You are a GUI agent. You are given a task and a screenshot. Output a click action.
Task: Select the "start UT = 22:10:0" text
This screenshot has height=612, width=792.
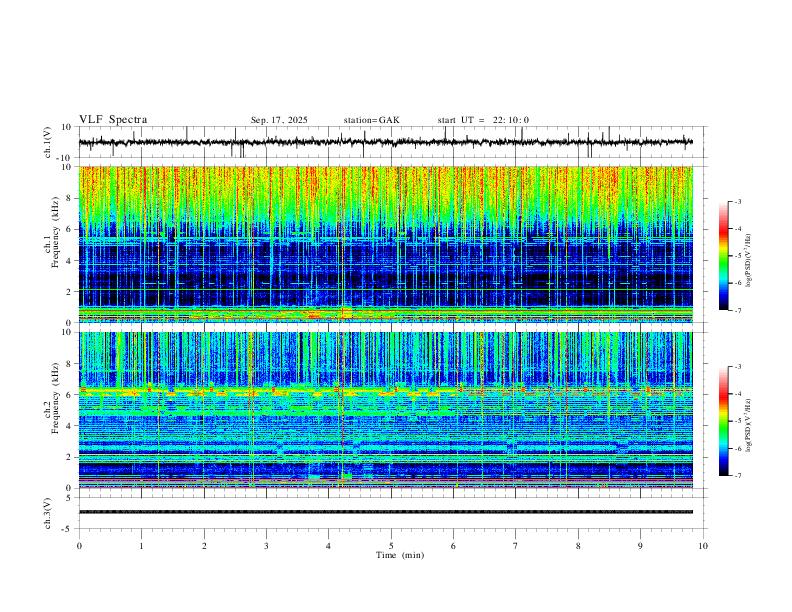(483, 120)
